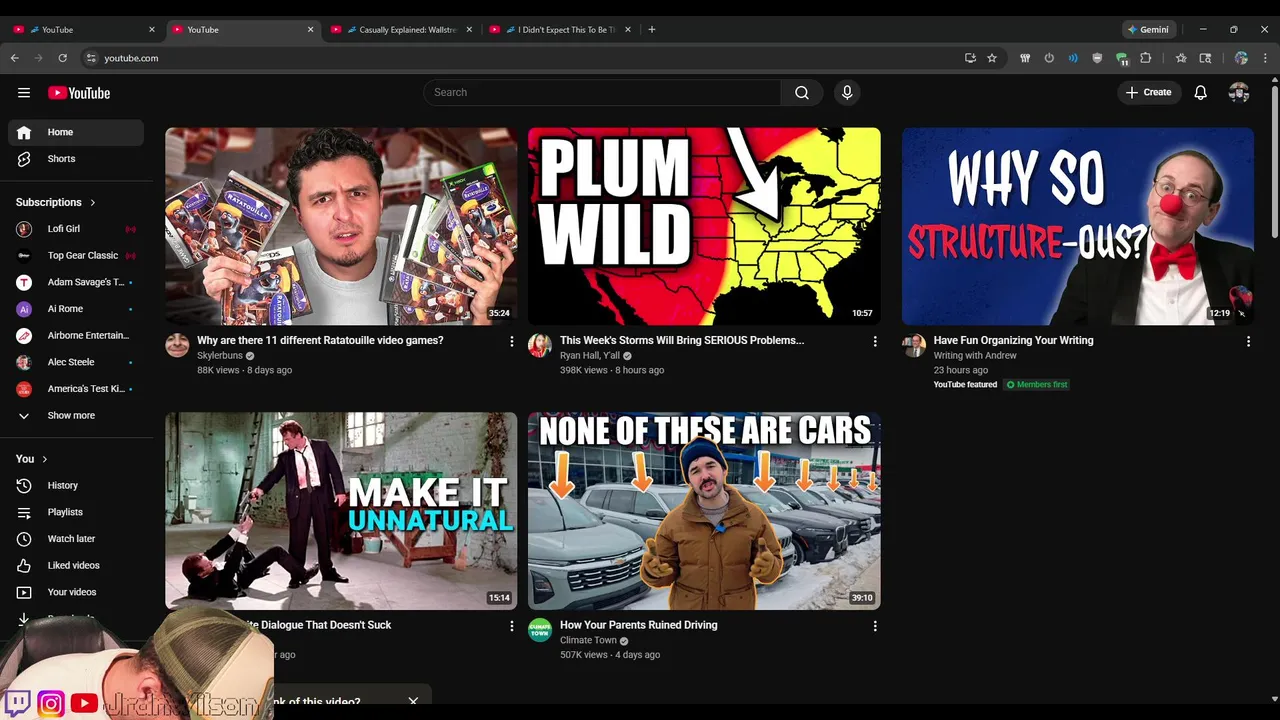The width and height of the screenshot is (1280, 720).
Task: Switch to the Casually Explained tab
Action: pyautogui.click(x=400, y=30)
